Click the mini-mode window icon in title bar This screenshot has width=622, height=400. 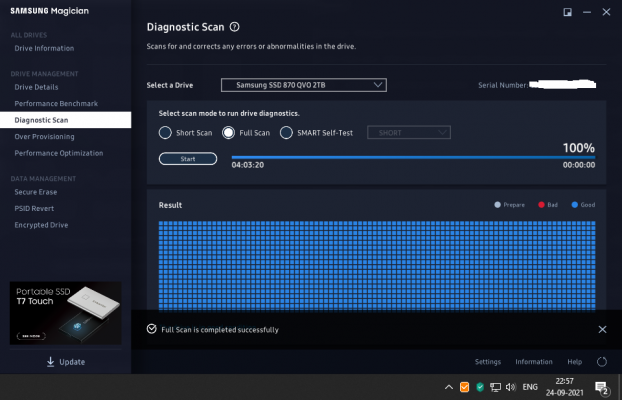point(568,12)
